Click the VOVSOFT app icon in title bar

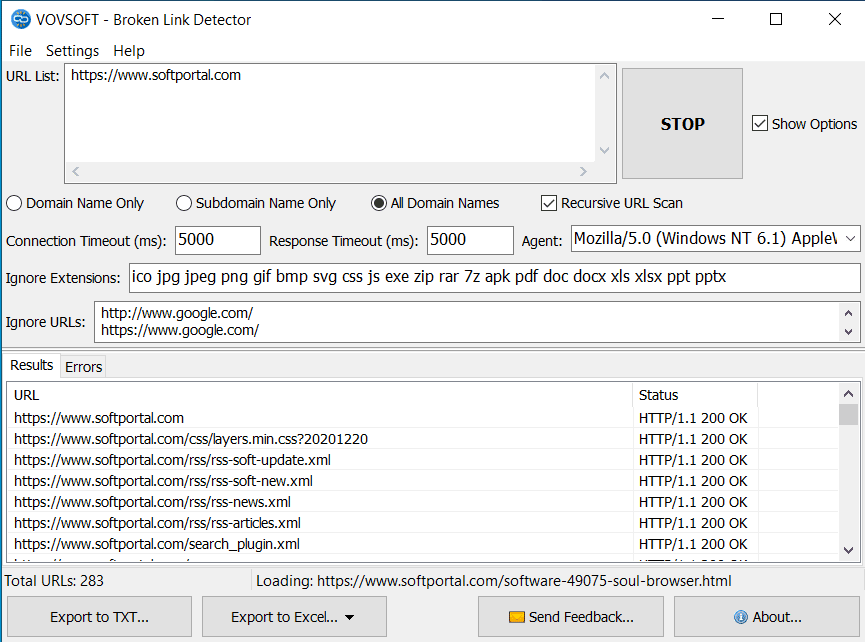[x=21, y=19]
